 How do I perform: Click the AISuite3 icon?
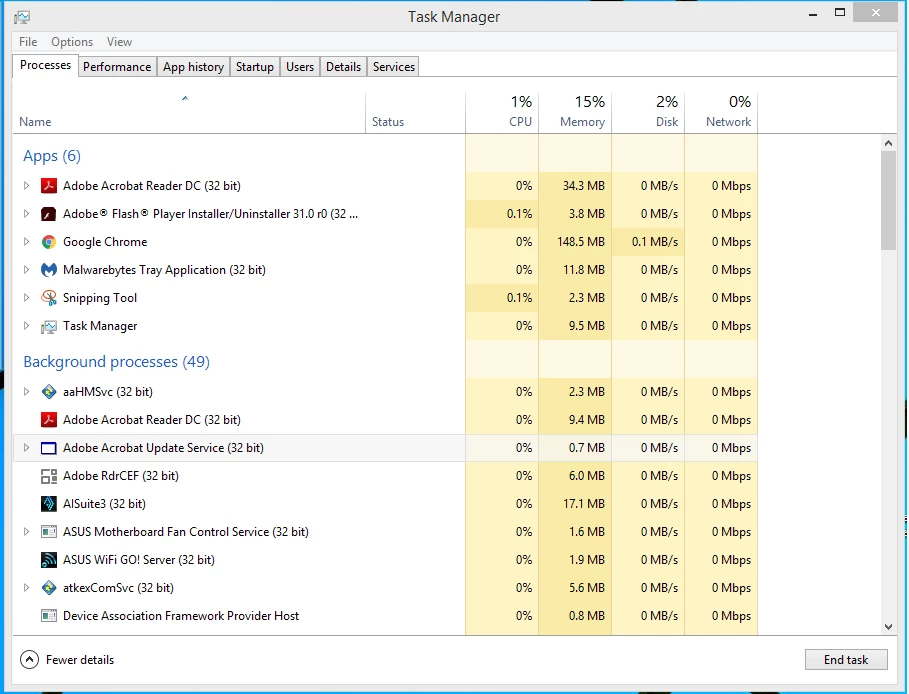click(x=49, y=504)
